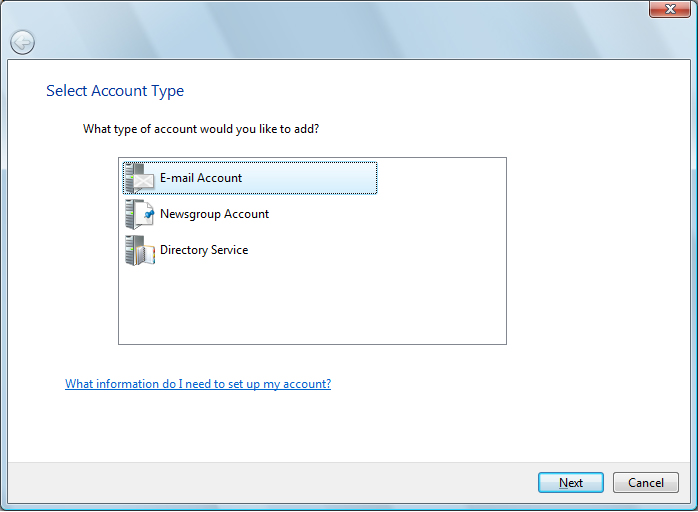Image resolution: width=698 pixels, height=512 pixels.
Task: Select the Directory Service address book icon
Action: click(140, 250)
